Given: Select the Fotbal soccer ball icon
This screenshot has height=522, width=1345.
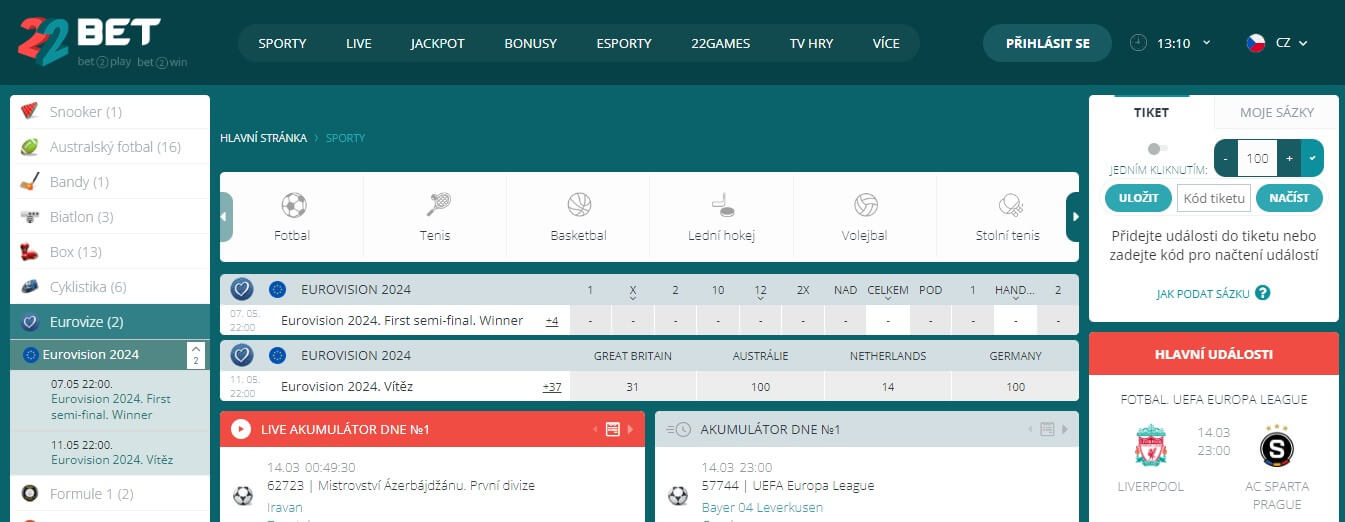Looking at the screenshot, I should tap(293, 205).
